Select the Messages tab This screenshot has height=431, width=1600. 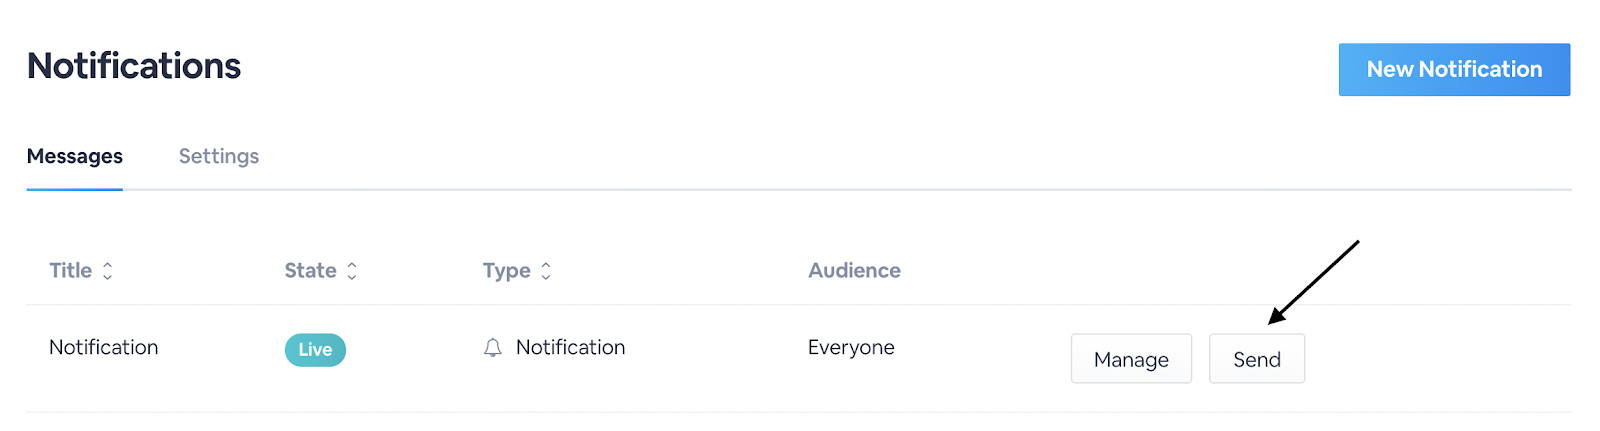(x=75, y=156)
